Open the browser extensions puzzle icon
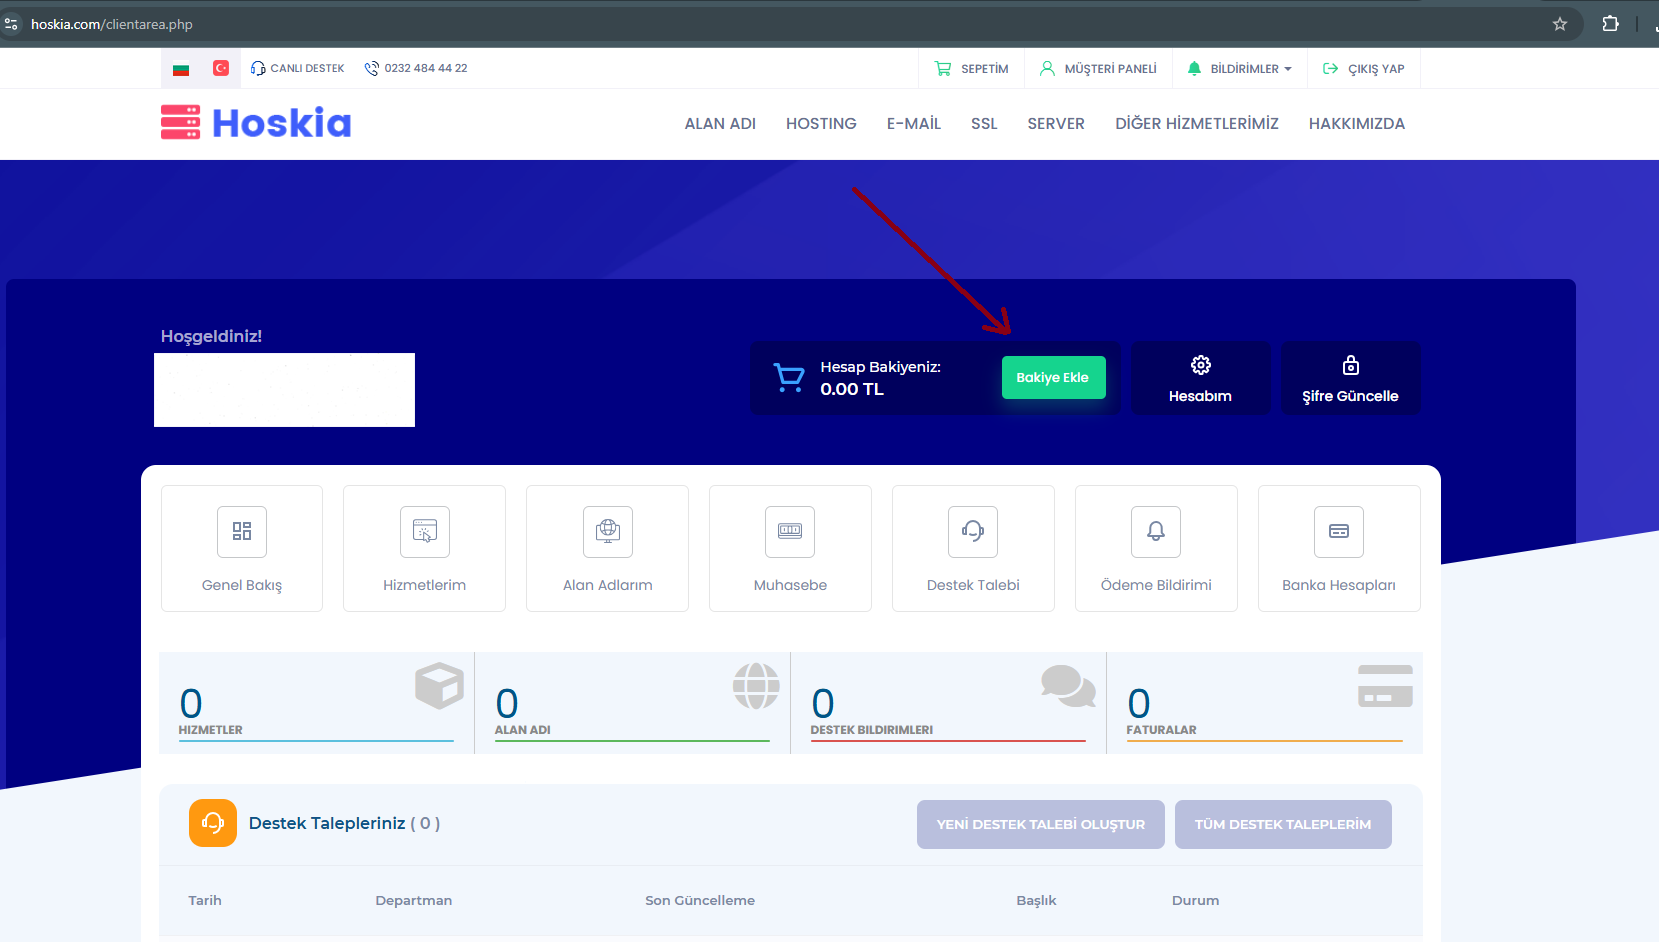Screen dimensions: 1659x942 click(1610, 24)
